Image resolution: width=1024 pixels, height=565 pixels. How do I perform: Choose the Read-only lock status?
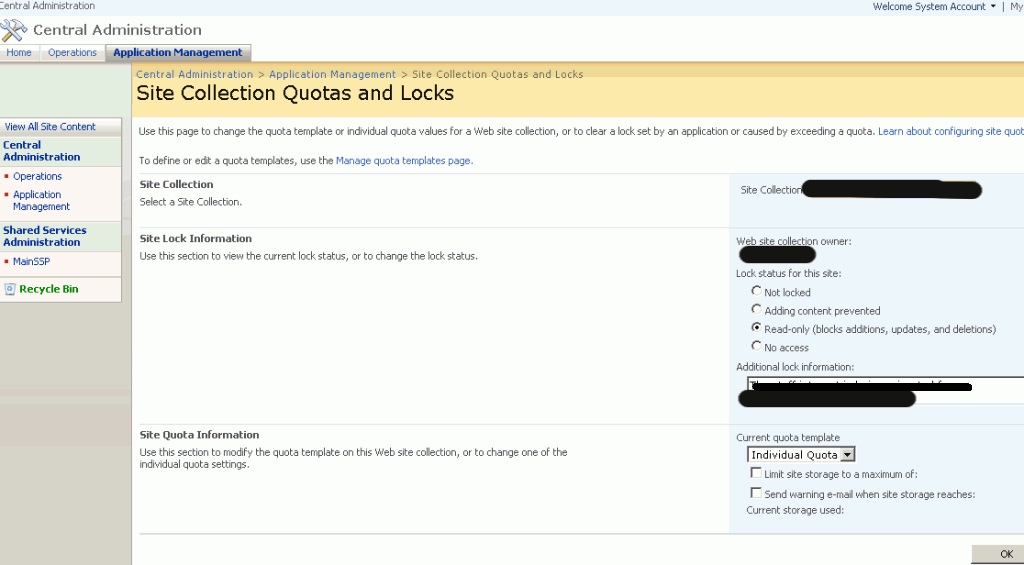(756, 328)
